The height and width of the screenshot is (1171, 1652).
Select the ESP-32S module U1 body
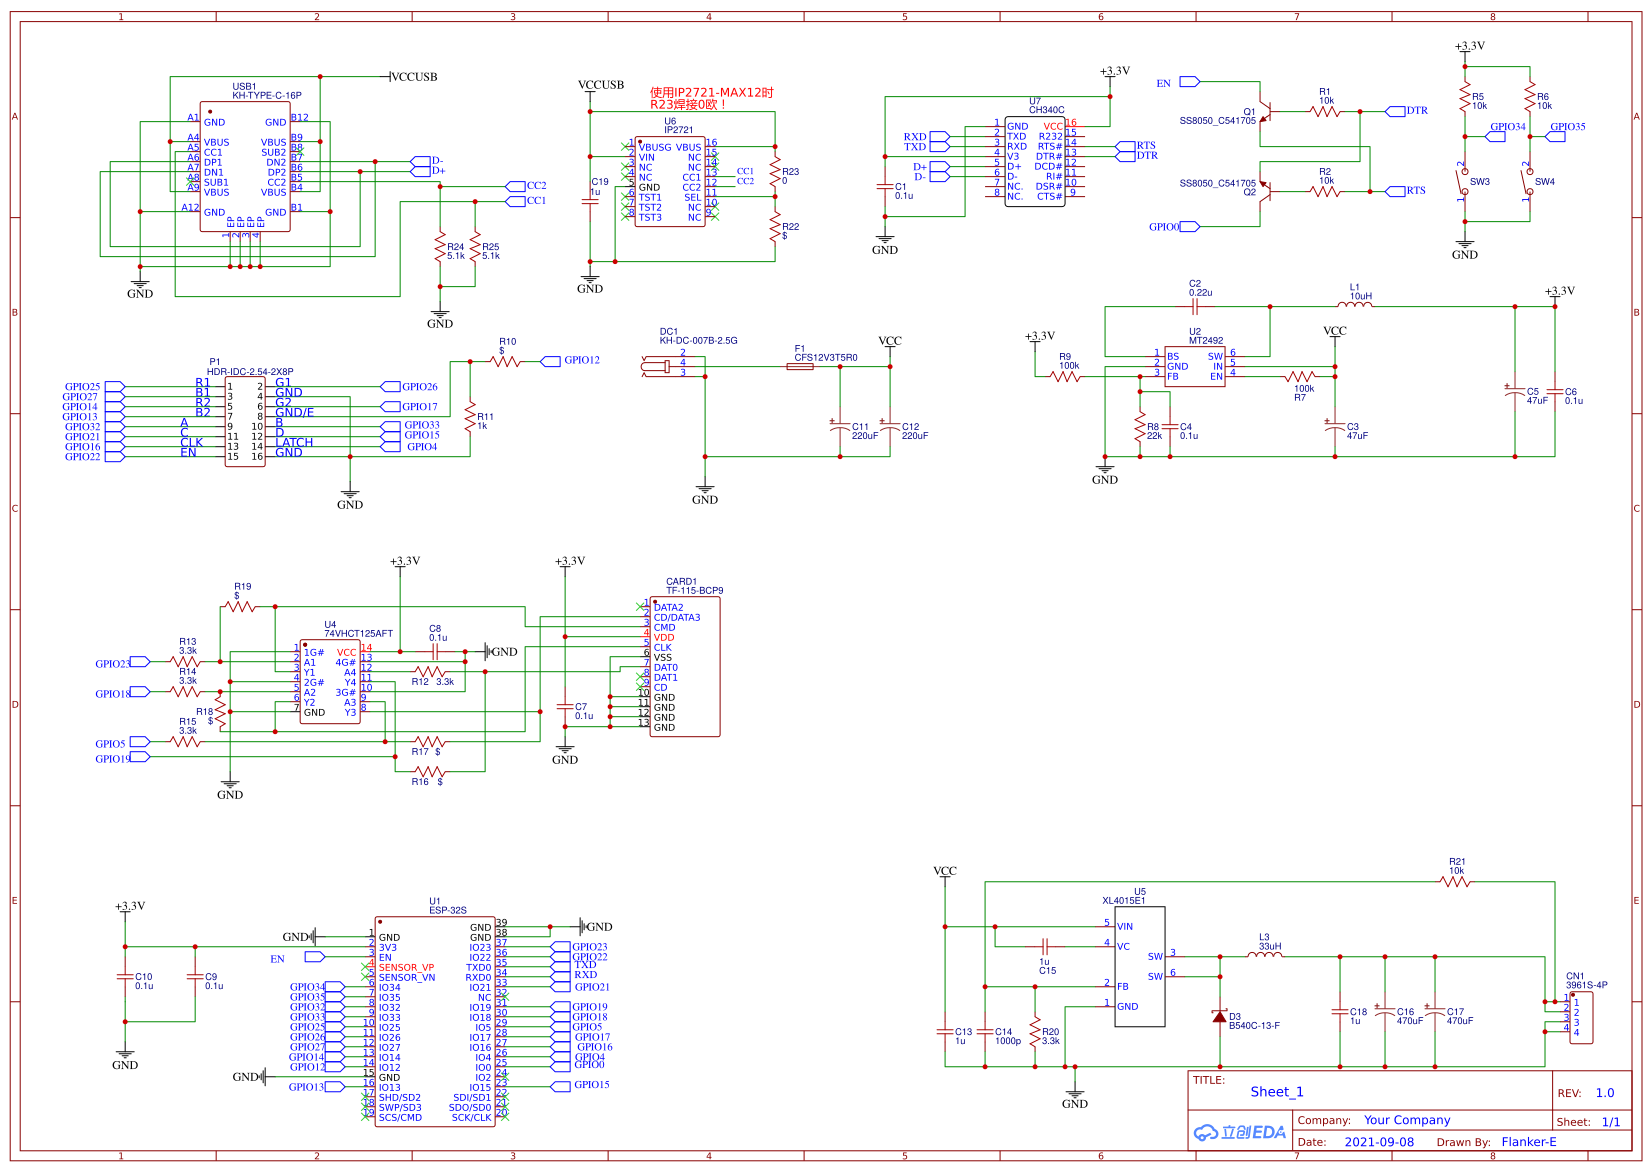pyautogui.click(x=435, y=1020)
